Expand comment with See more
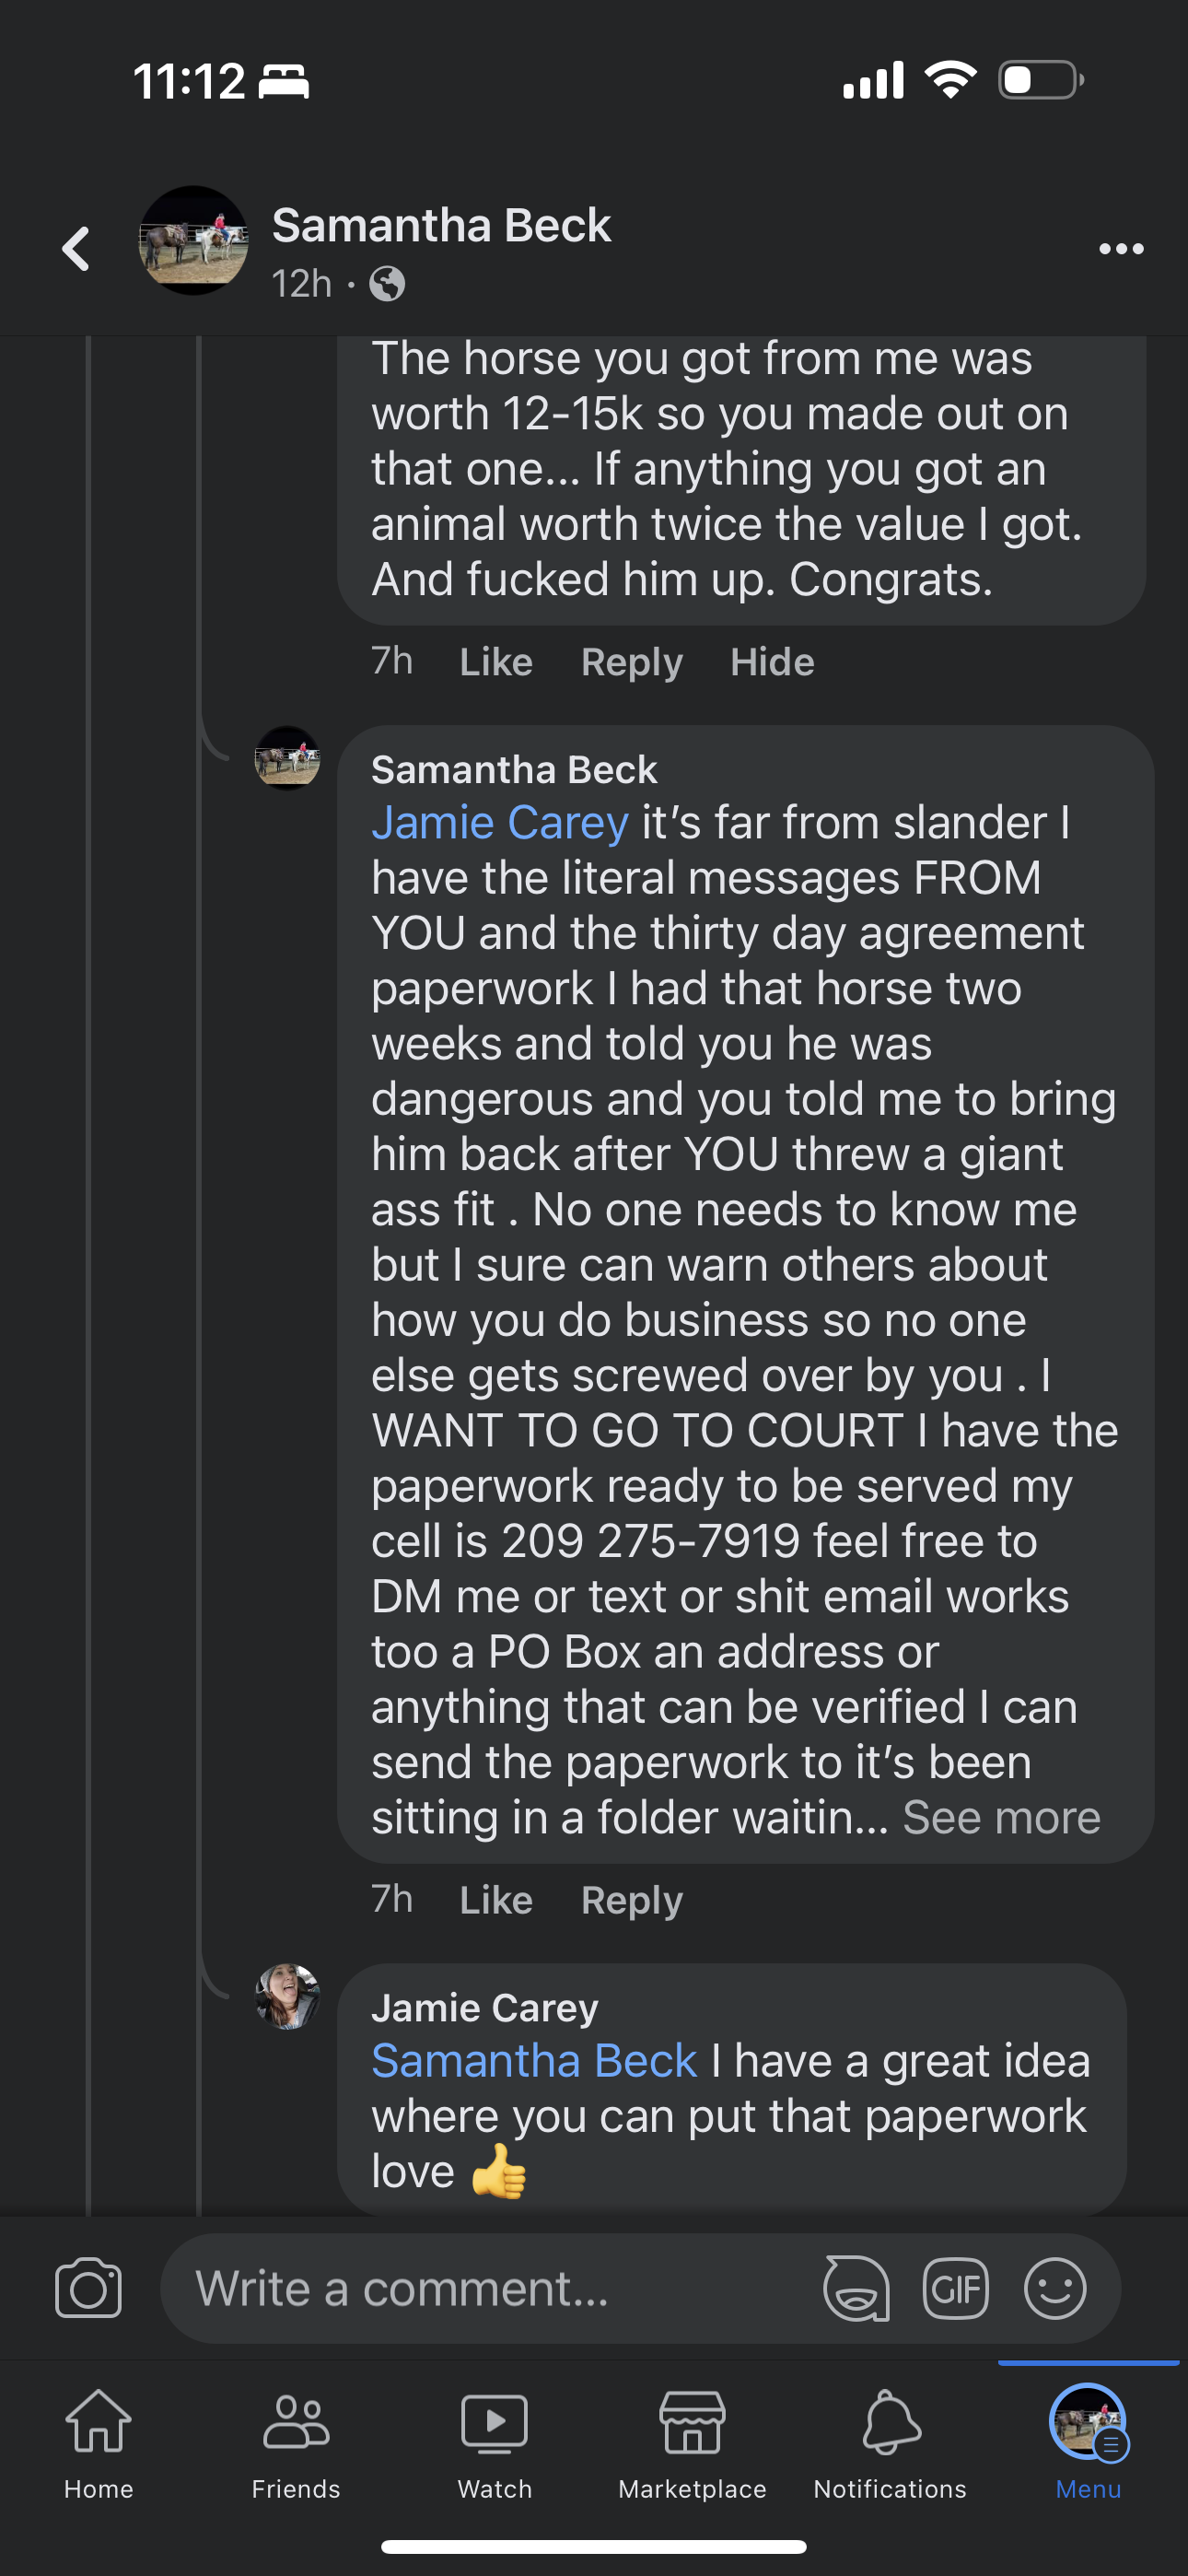This screenshot has width=1188, height=2576. [x=1001, y=1817]
